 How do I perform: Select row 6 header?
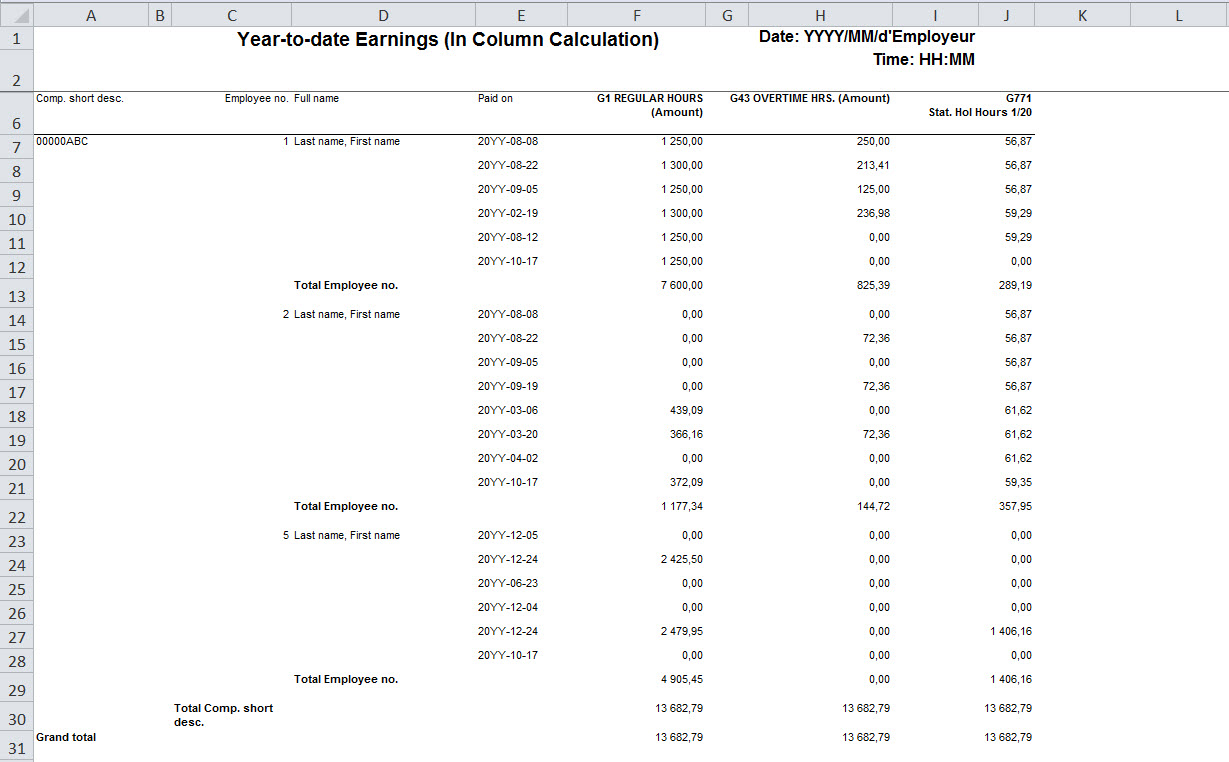(17, 123)
